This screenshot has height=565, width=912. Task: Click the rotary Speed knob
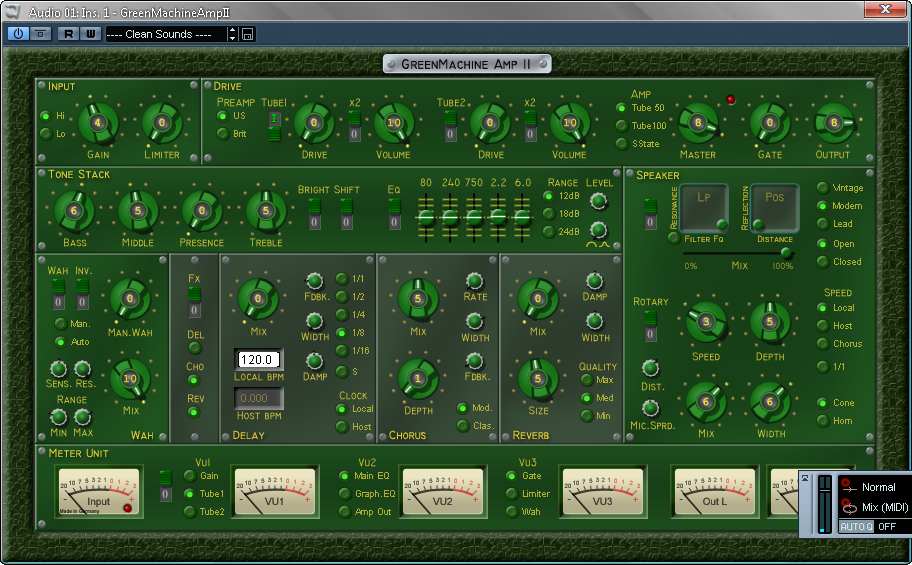click(x=705, y=321)
